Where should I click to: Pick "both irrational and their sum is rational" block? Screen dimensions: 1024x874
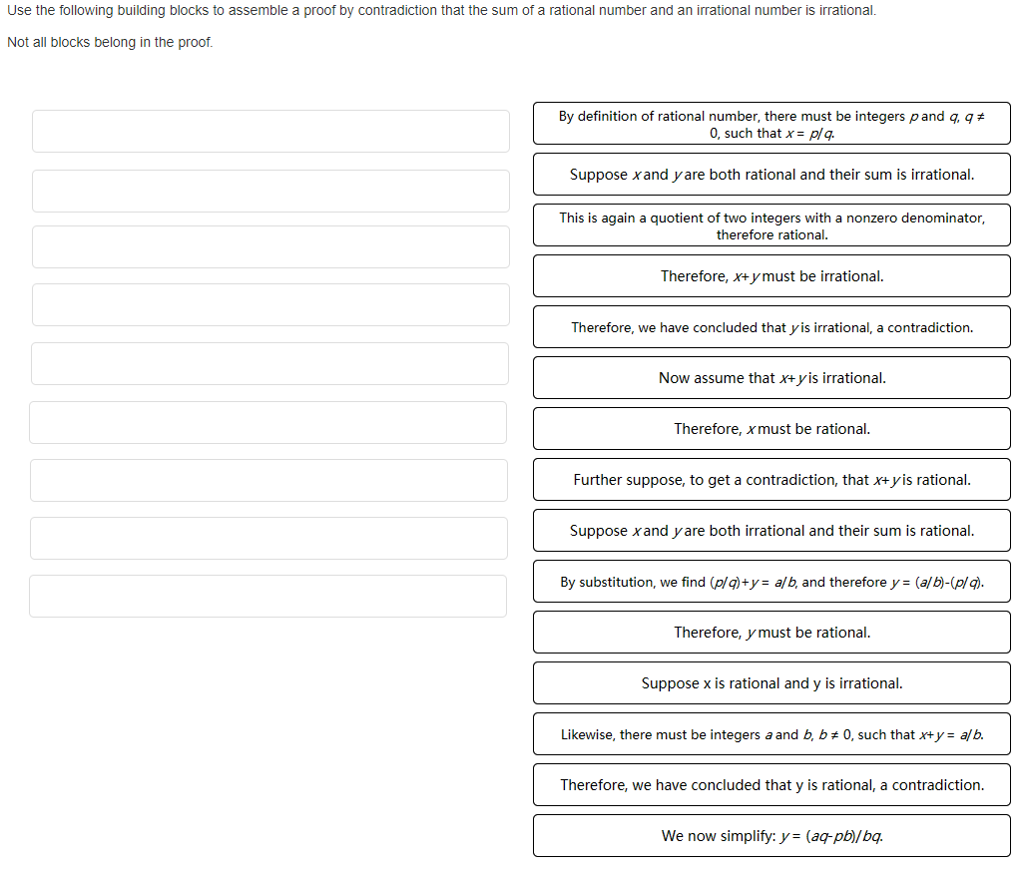coord(771,531)
